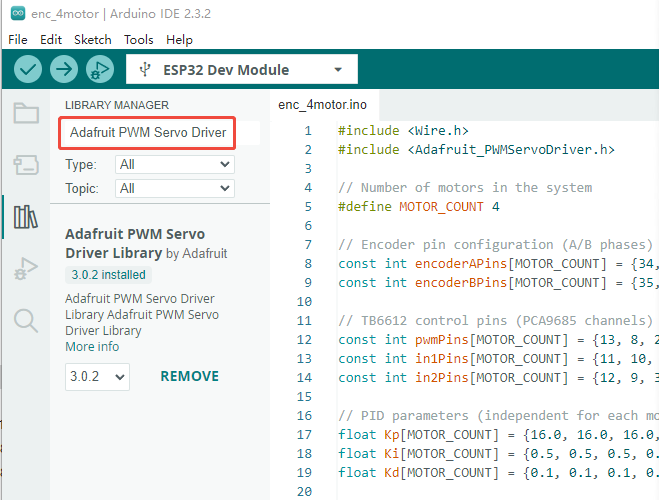Open the 3.0.2 version selector dropdown
Image resolution: width=659 pixels, height=500 pixels.
click(x=97, y=376)
